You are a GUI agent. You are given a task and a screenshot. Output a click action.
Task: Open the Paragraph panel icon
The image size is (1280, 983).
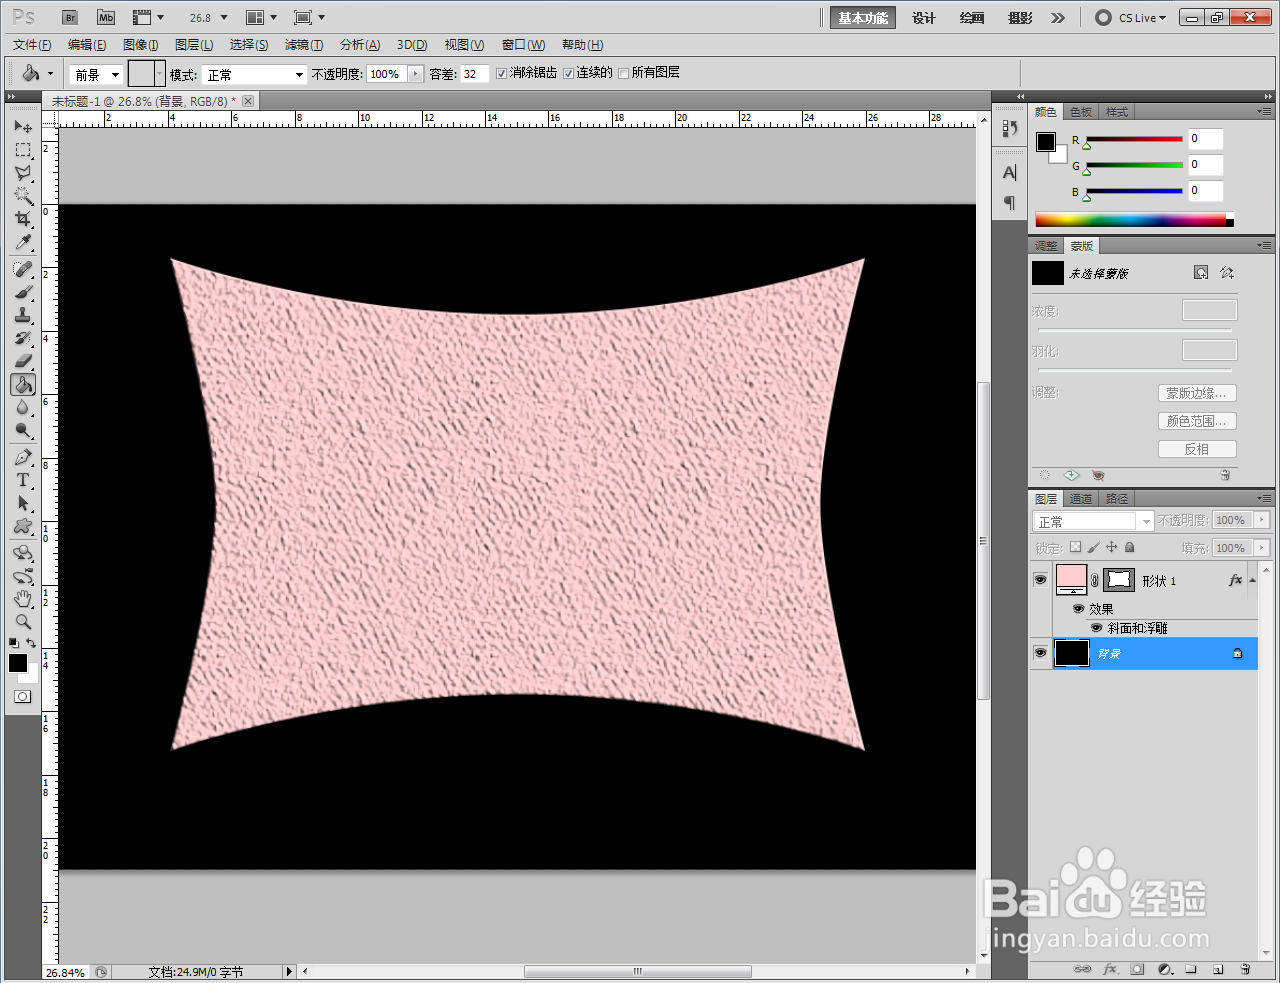pyautogui.click(x=1010, y=203)
